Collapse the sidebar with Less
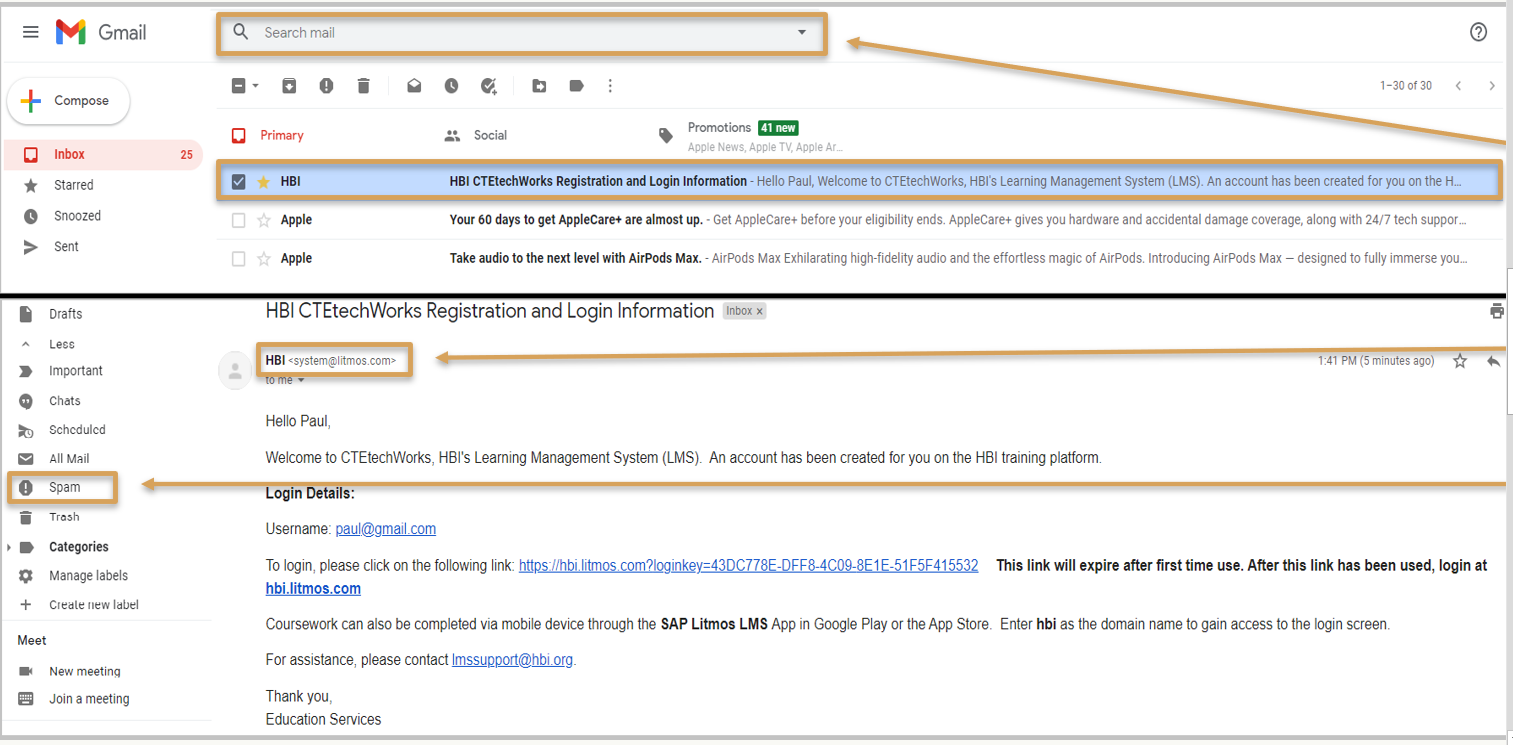 (61, 343)
